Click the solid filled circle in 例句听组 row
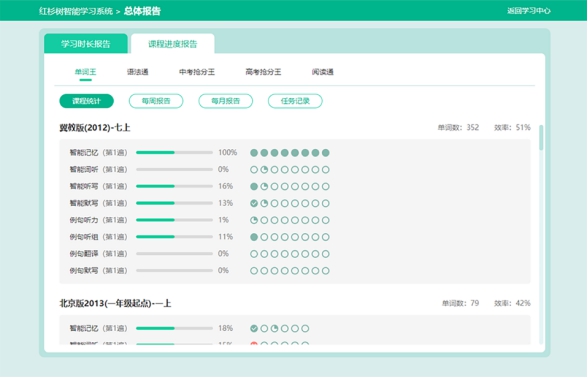 254,237
